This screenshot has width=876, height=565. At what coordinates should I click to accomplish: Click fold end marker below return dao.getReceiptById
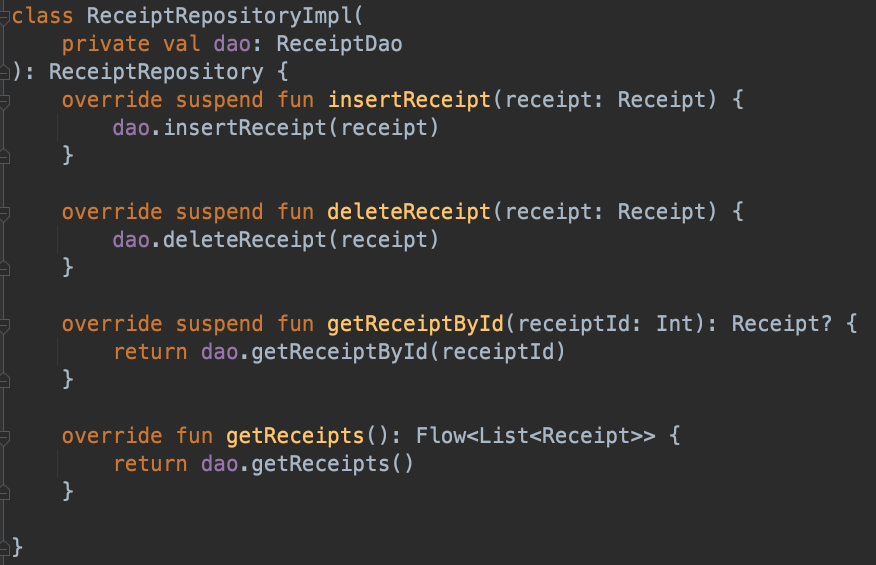click(4, 381)
